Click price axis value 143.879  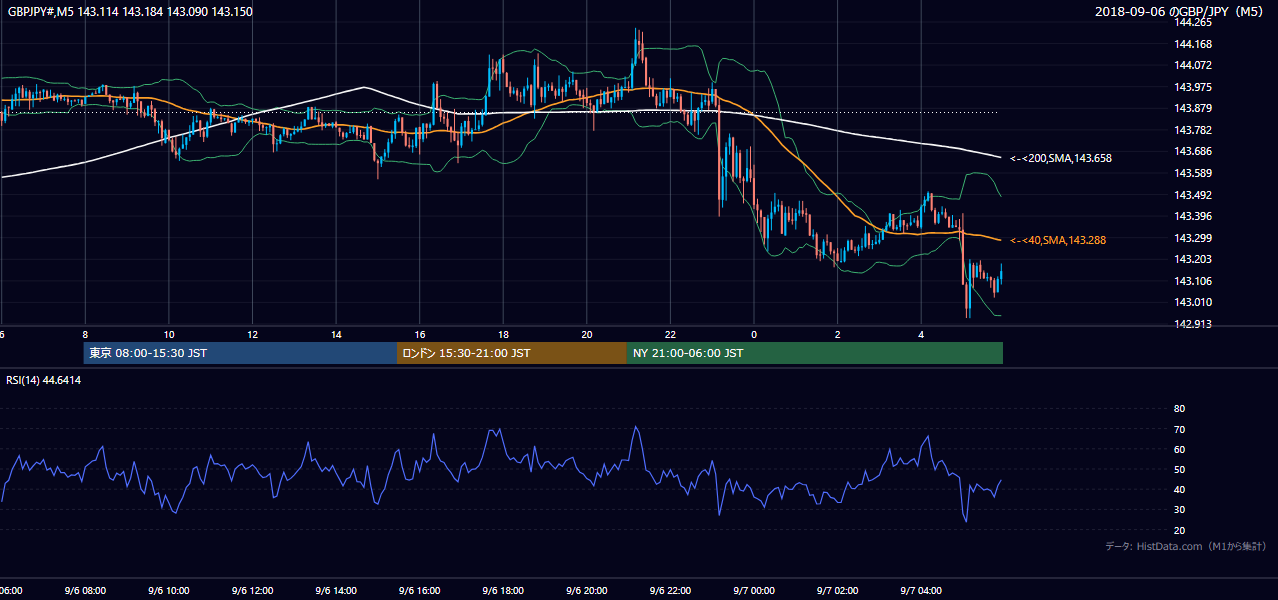pyautogui.click(x=1193, y=108)
